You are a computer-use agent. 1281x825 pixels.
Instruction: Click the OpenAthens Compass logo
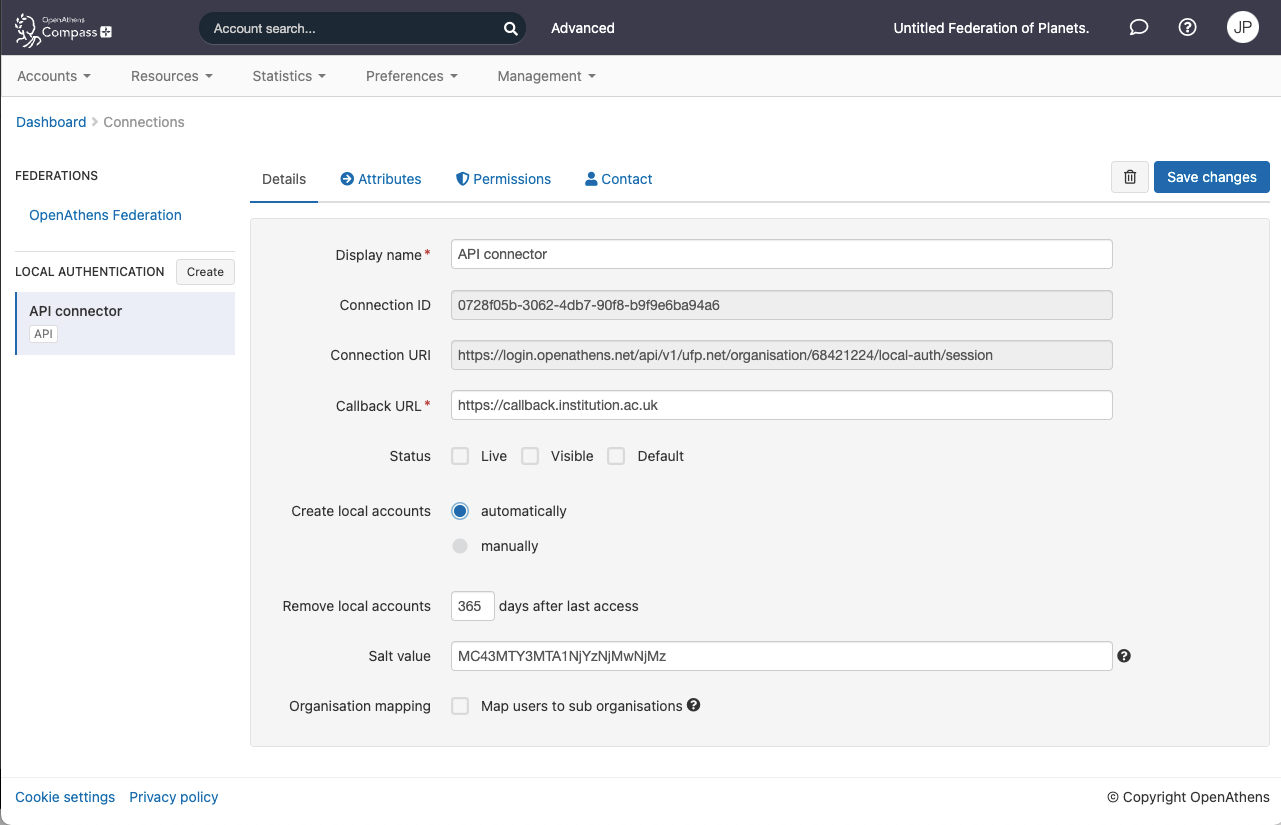(x=62, y=27)
